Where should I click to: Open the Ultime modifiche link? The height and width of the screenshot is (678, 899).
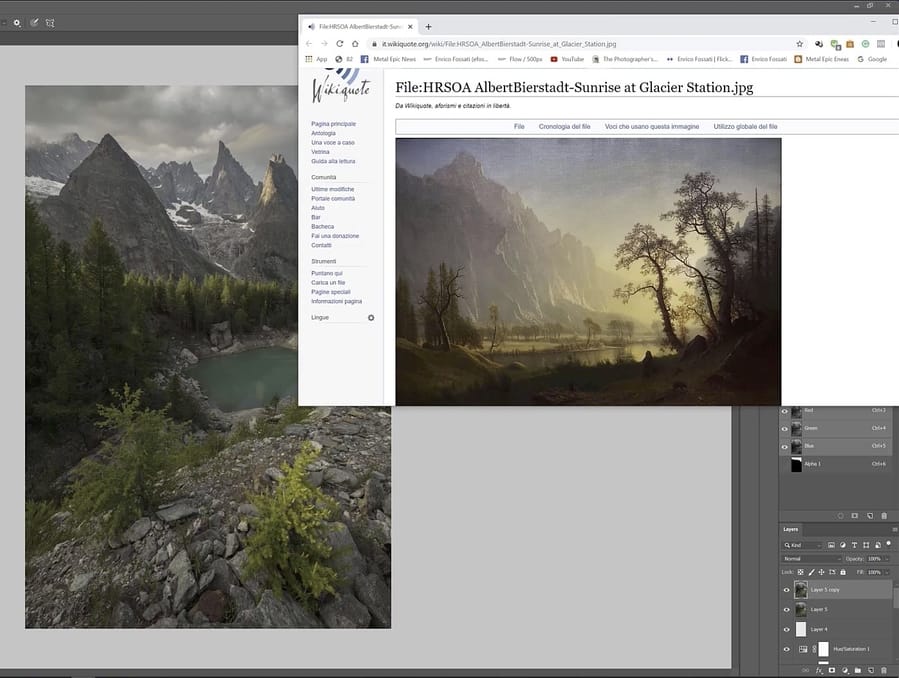coord(333,189)
